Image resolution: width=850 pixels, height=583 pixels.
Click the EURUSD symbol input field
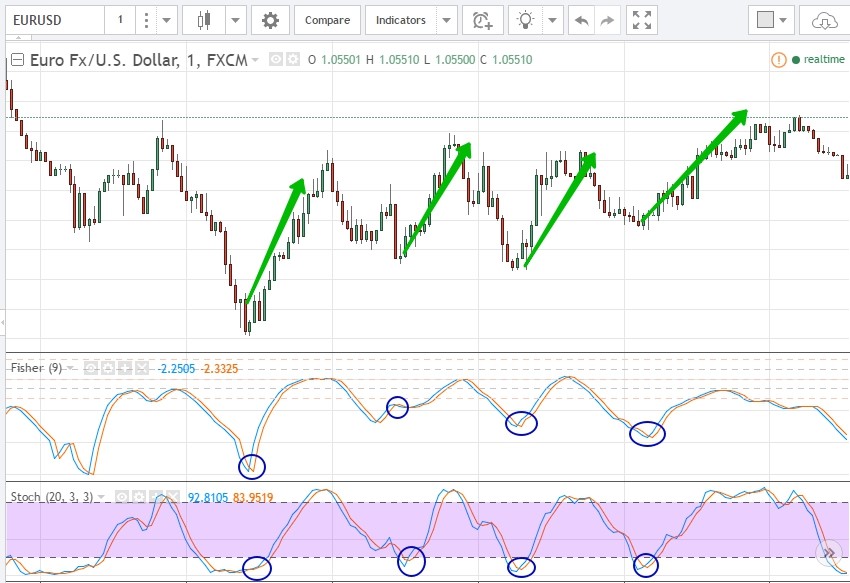coord(55,21)
